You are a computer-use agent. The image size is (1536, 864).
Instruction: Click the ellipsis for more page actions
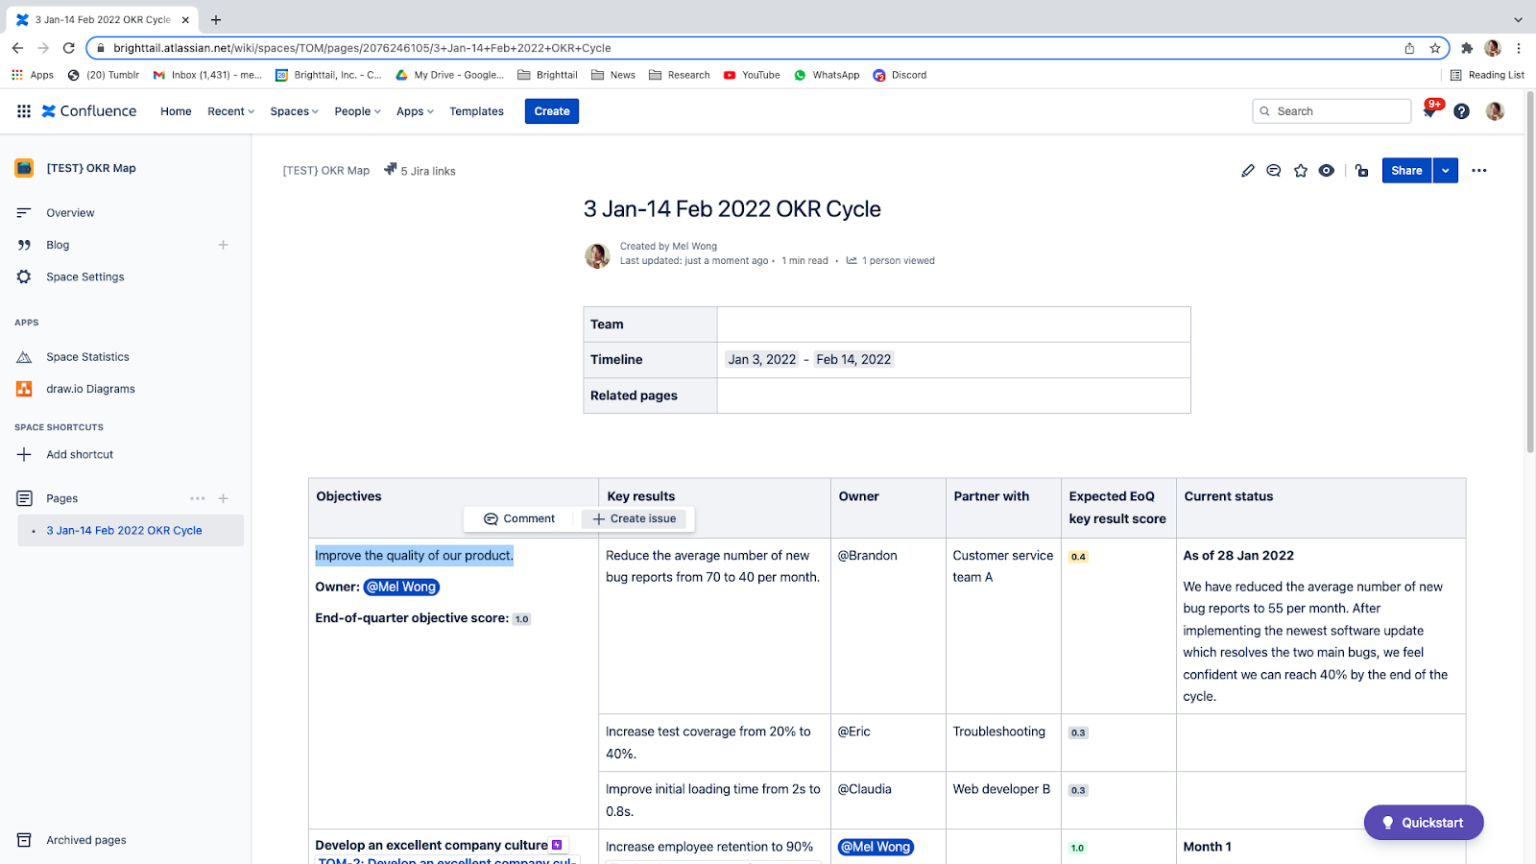pyautogui.click(x=1479, y=170)
